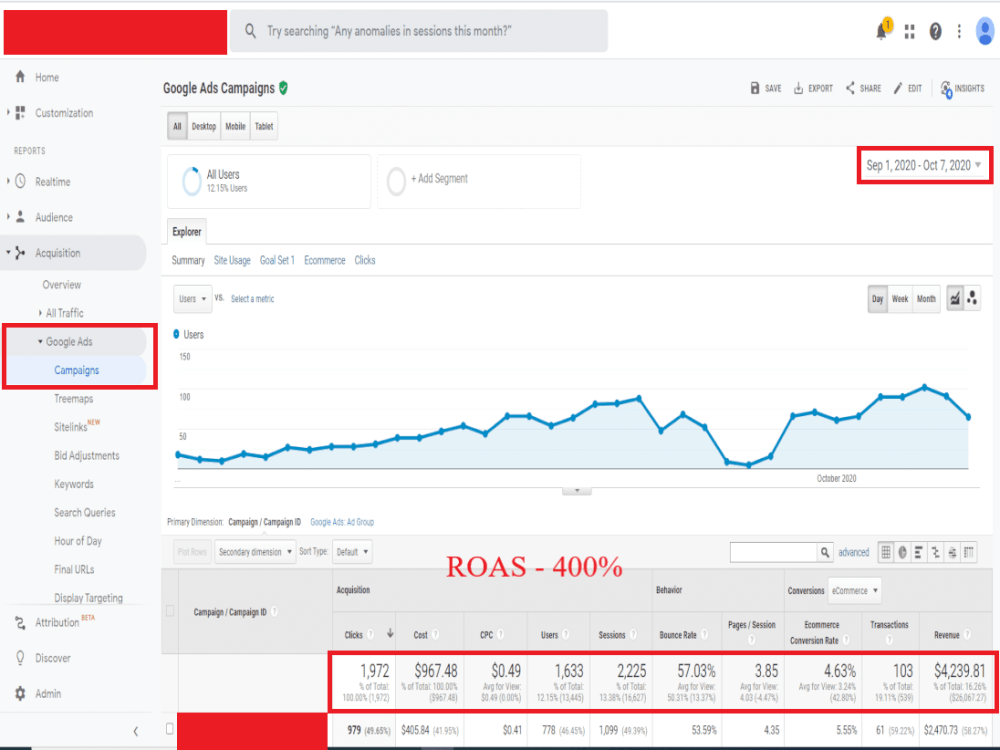Open the date range dropdown
This screenshot has width=1000, height=750.
(923, 166)
